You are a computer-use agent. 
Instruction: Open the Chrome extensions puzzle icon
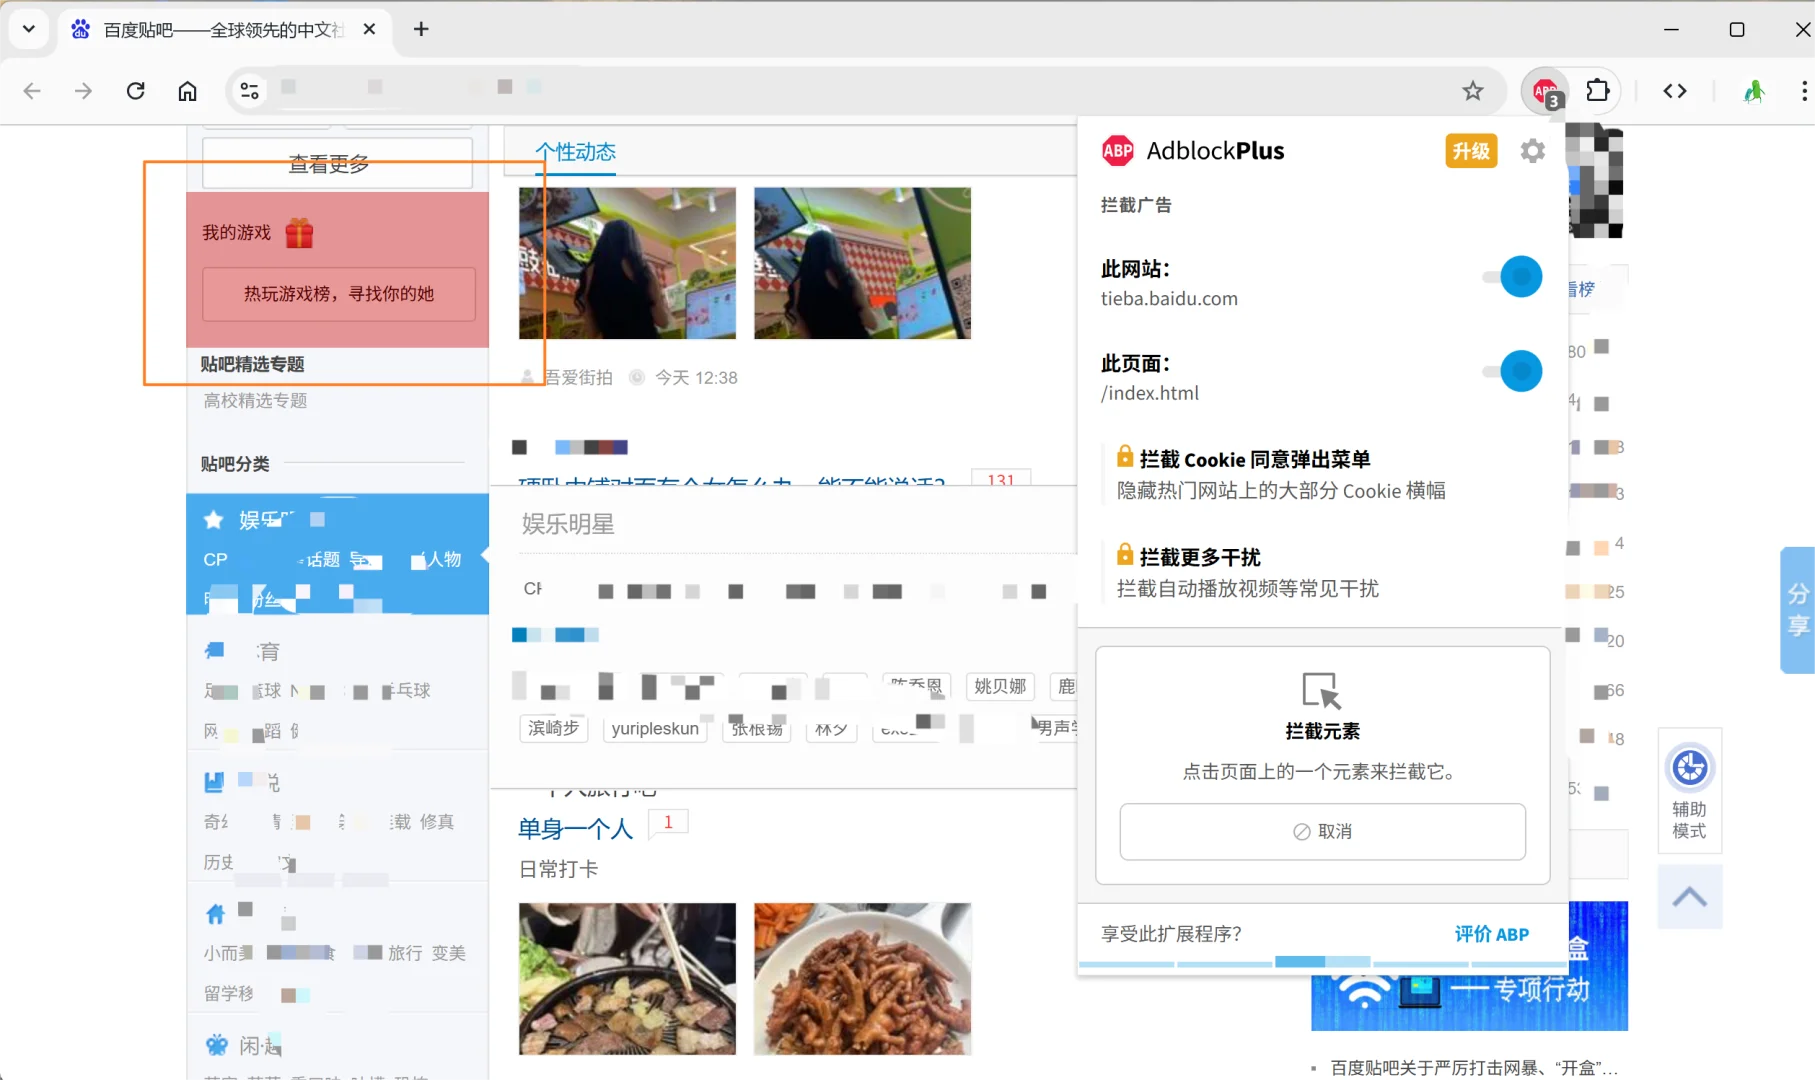point(1598,90)
